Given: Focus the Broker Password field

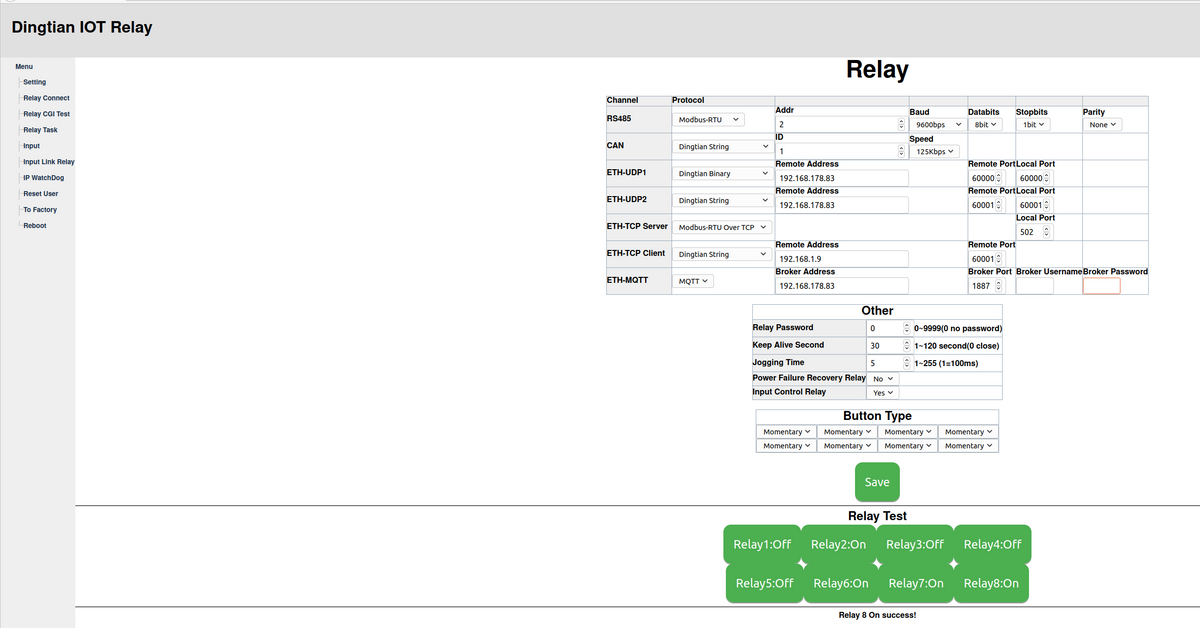Looking at the screenshot, I should point(1102,286).
